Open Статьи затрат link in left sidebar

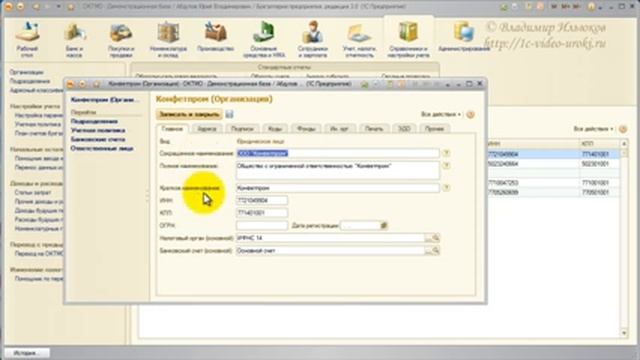(x=33, y=192)
